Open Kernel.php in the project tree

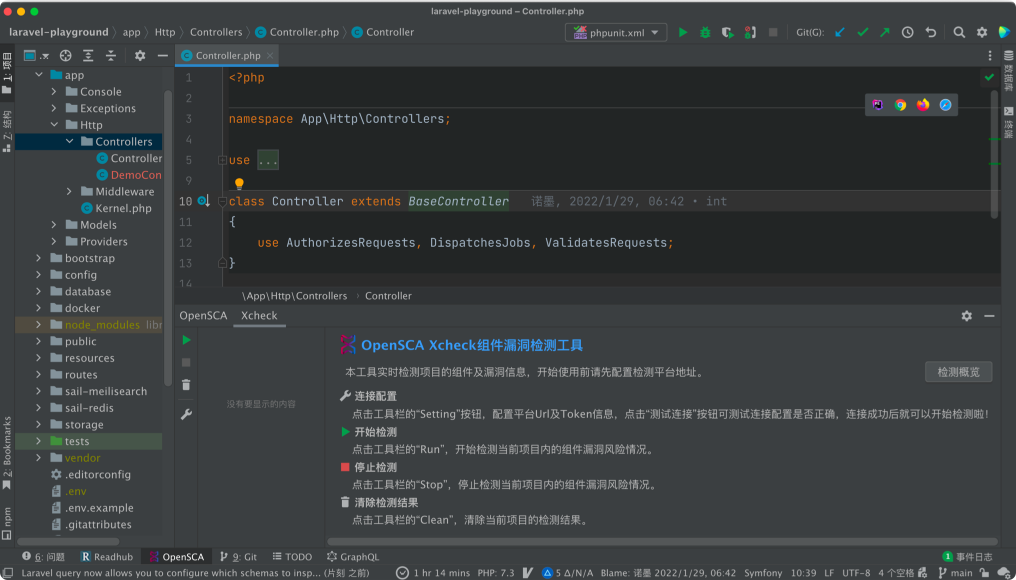click(116, 208)
